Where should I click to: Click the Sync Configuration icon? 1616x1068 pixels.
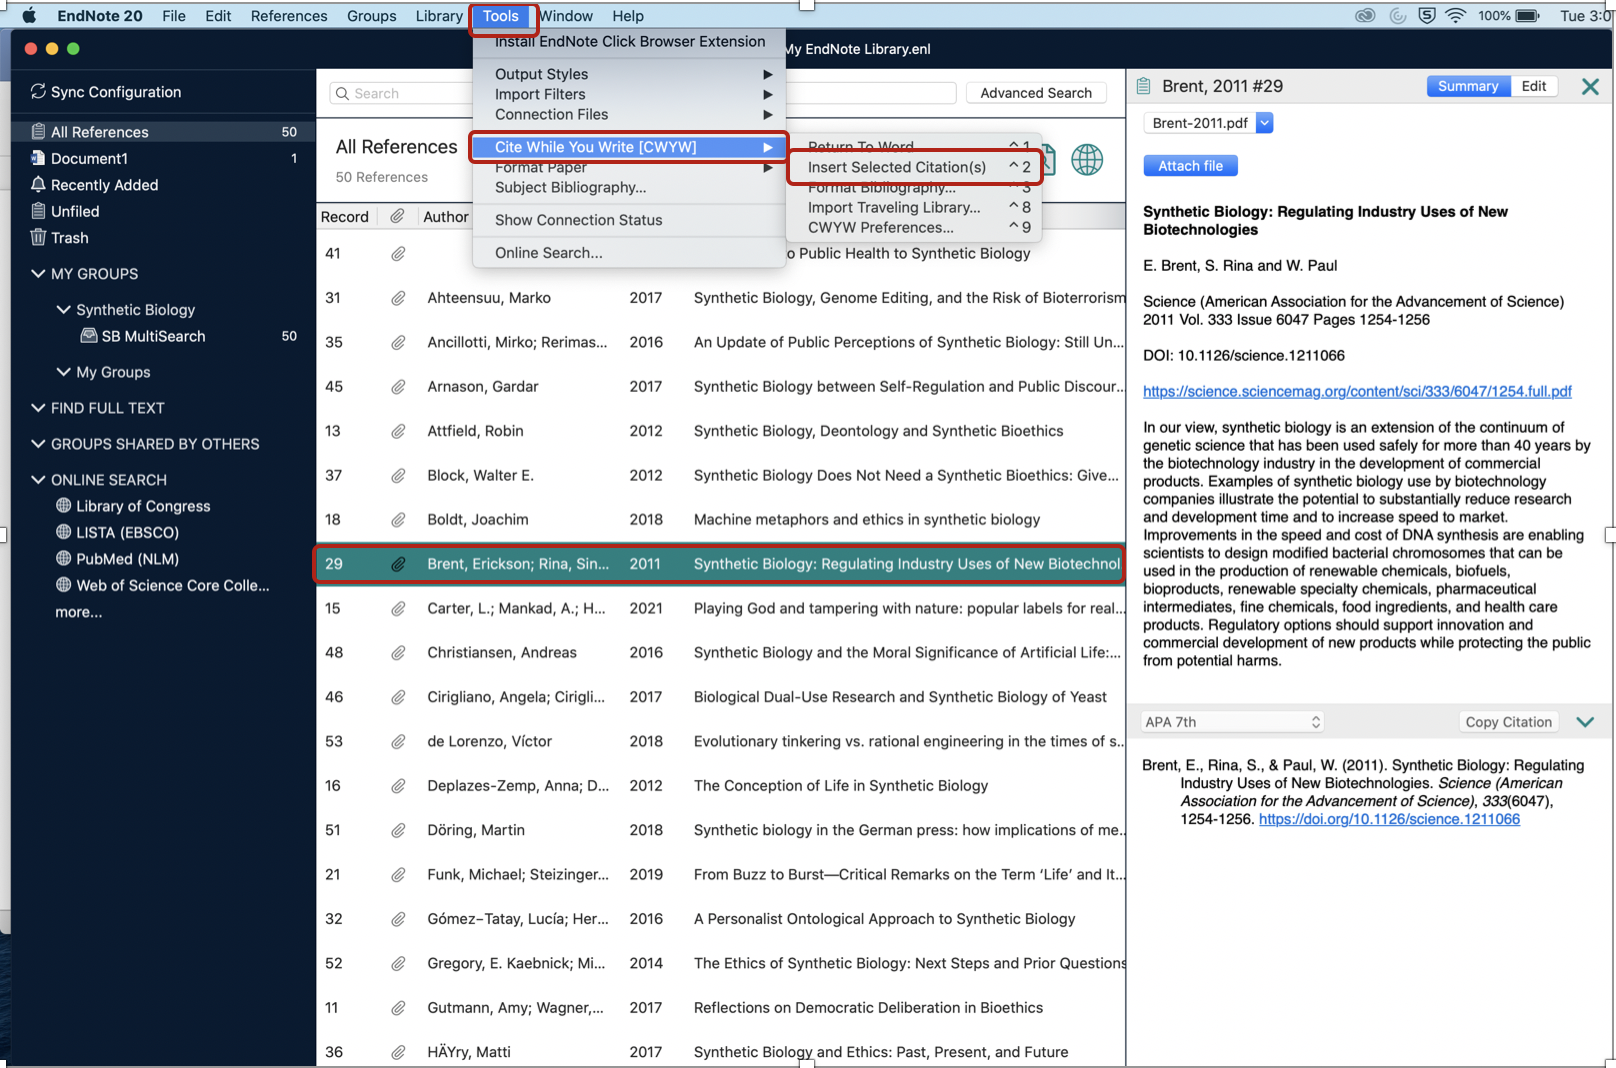(x=39, y=91)
